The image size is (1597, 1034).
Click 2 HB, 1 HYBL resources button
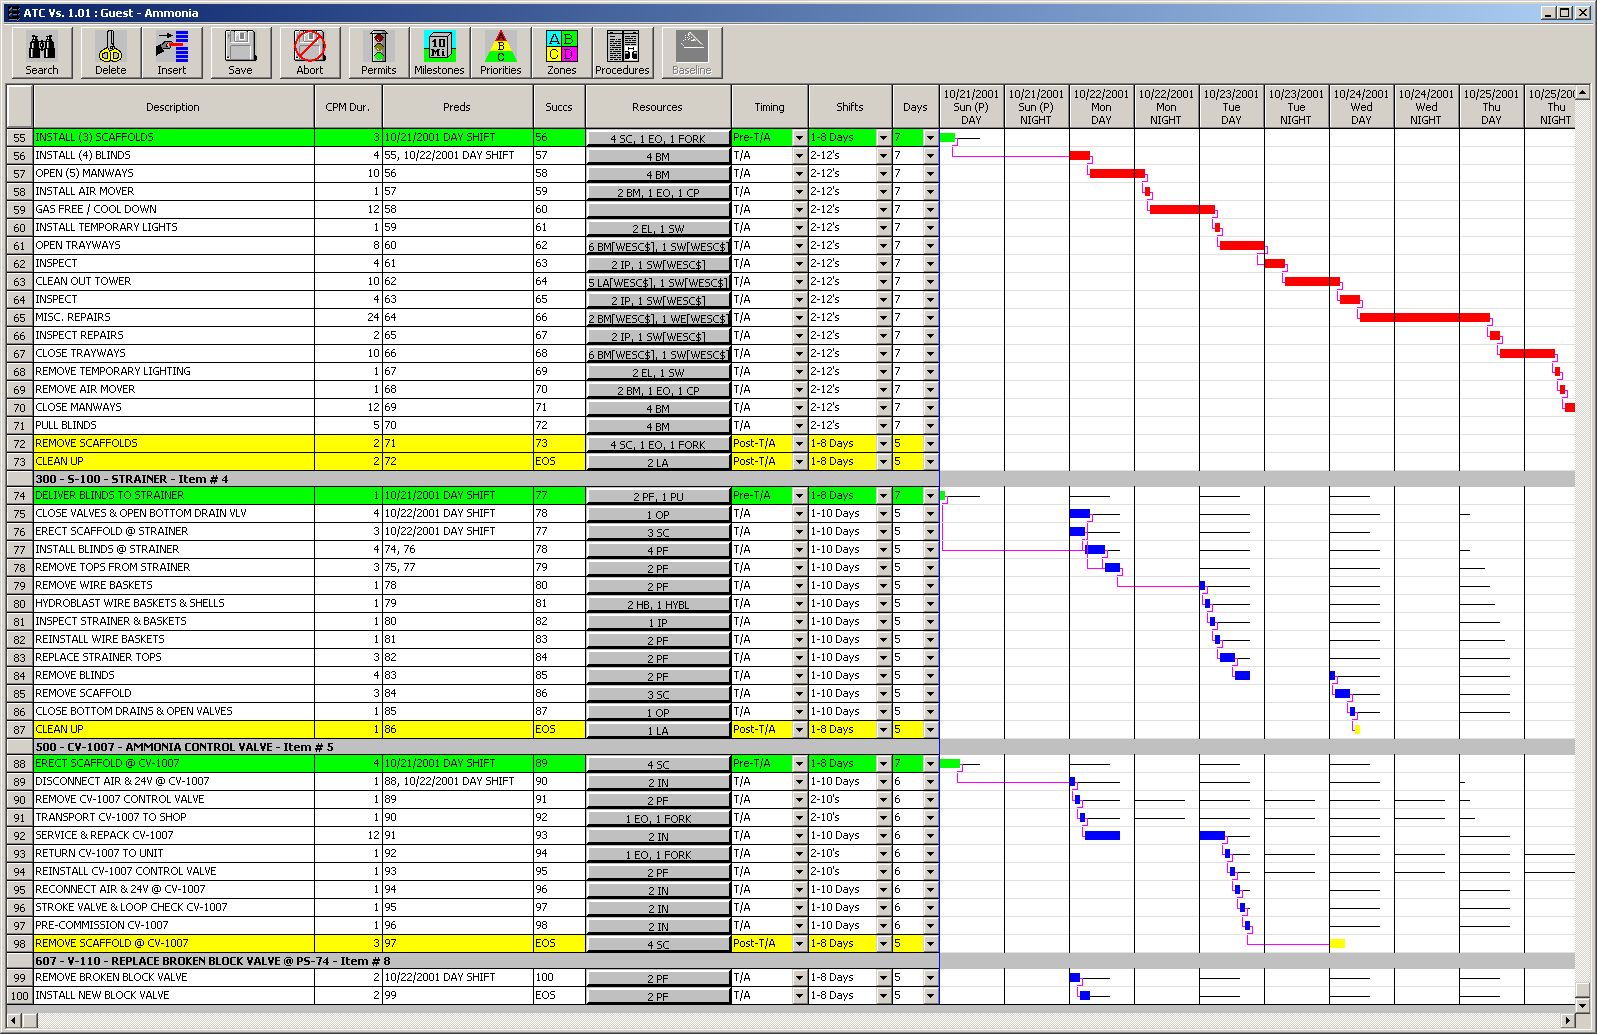658,604
